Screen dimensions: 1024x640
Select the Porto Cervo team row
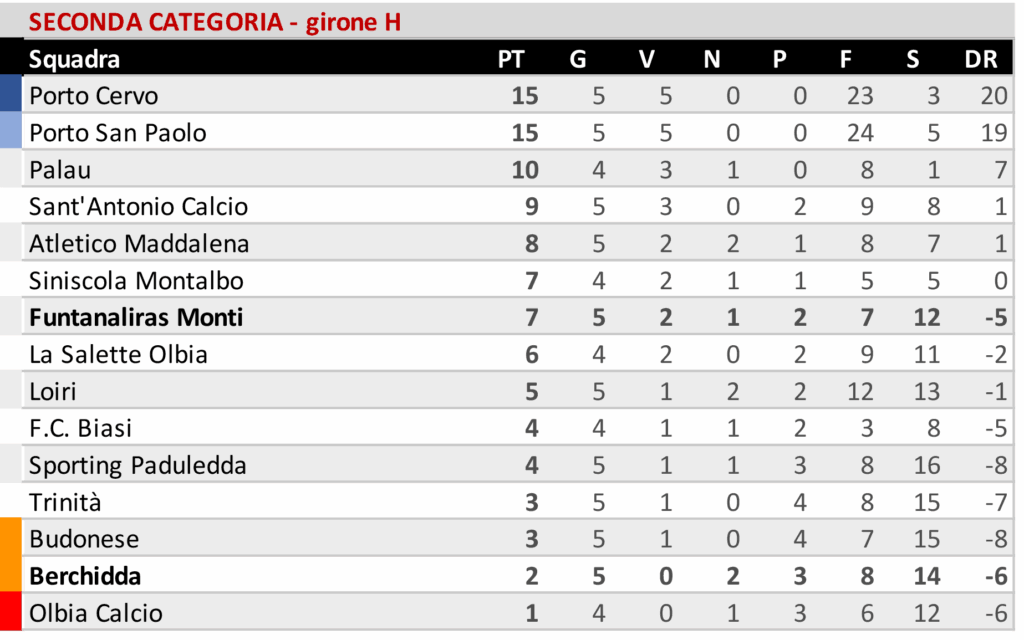(517, 94)
